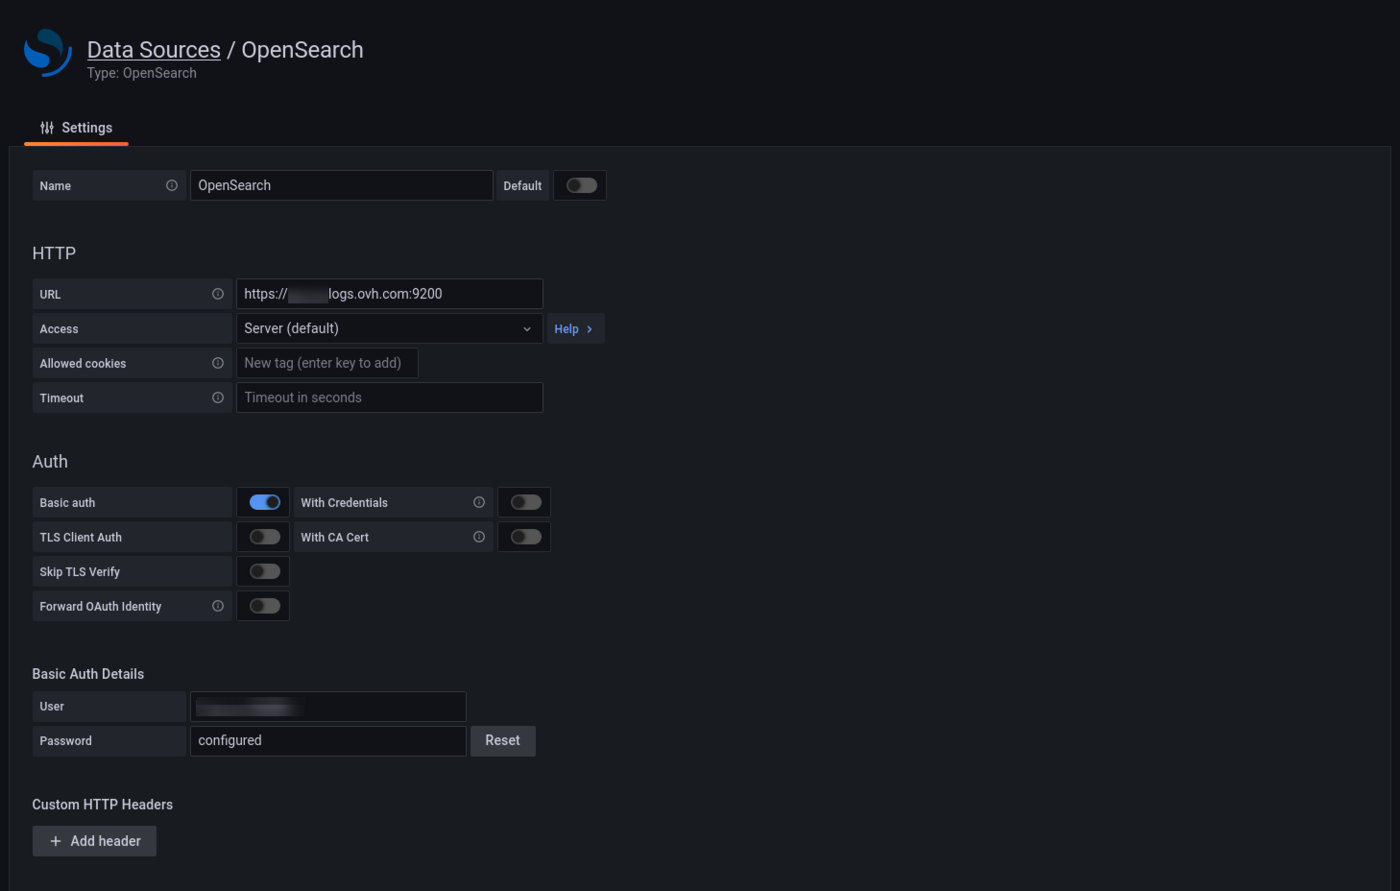The height and width of the screenshot is (891, 1400).
Task: Click the OpenSearch logo icon
Action: click(x=48, y=53)
